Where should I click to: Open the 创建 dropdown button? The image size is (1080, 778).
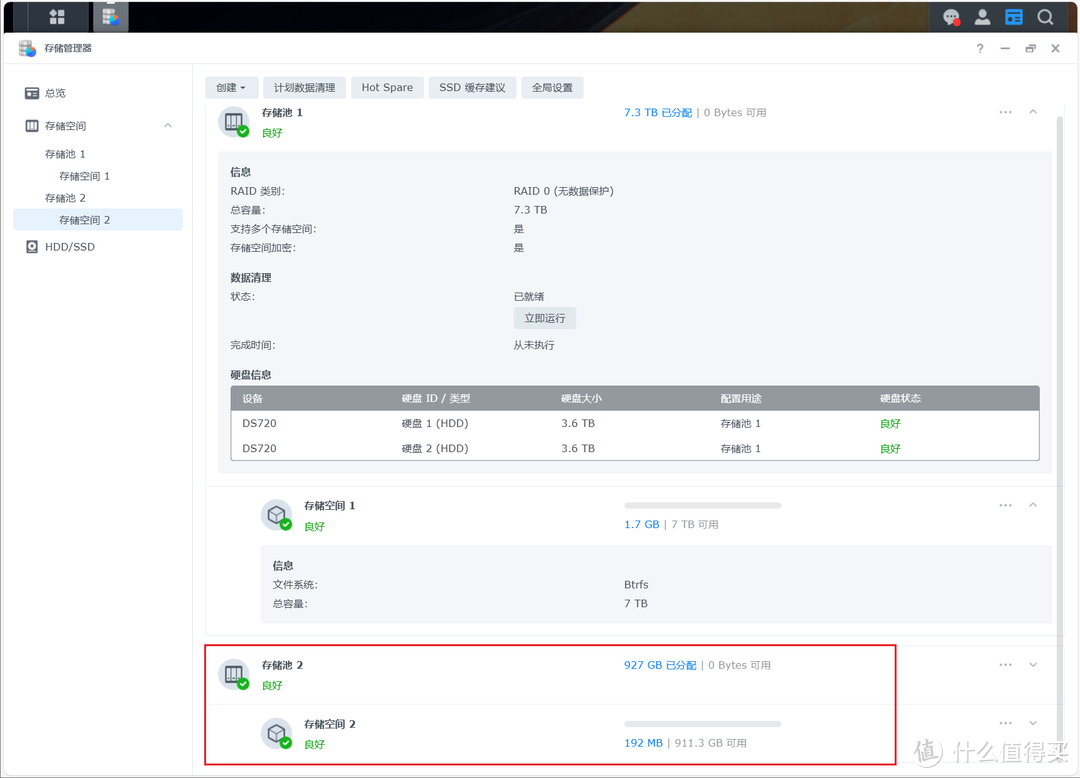231,88
